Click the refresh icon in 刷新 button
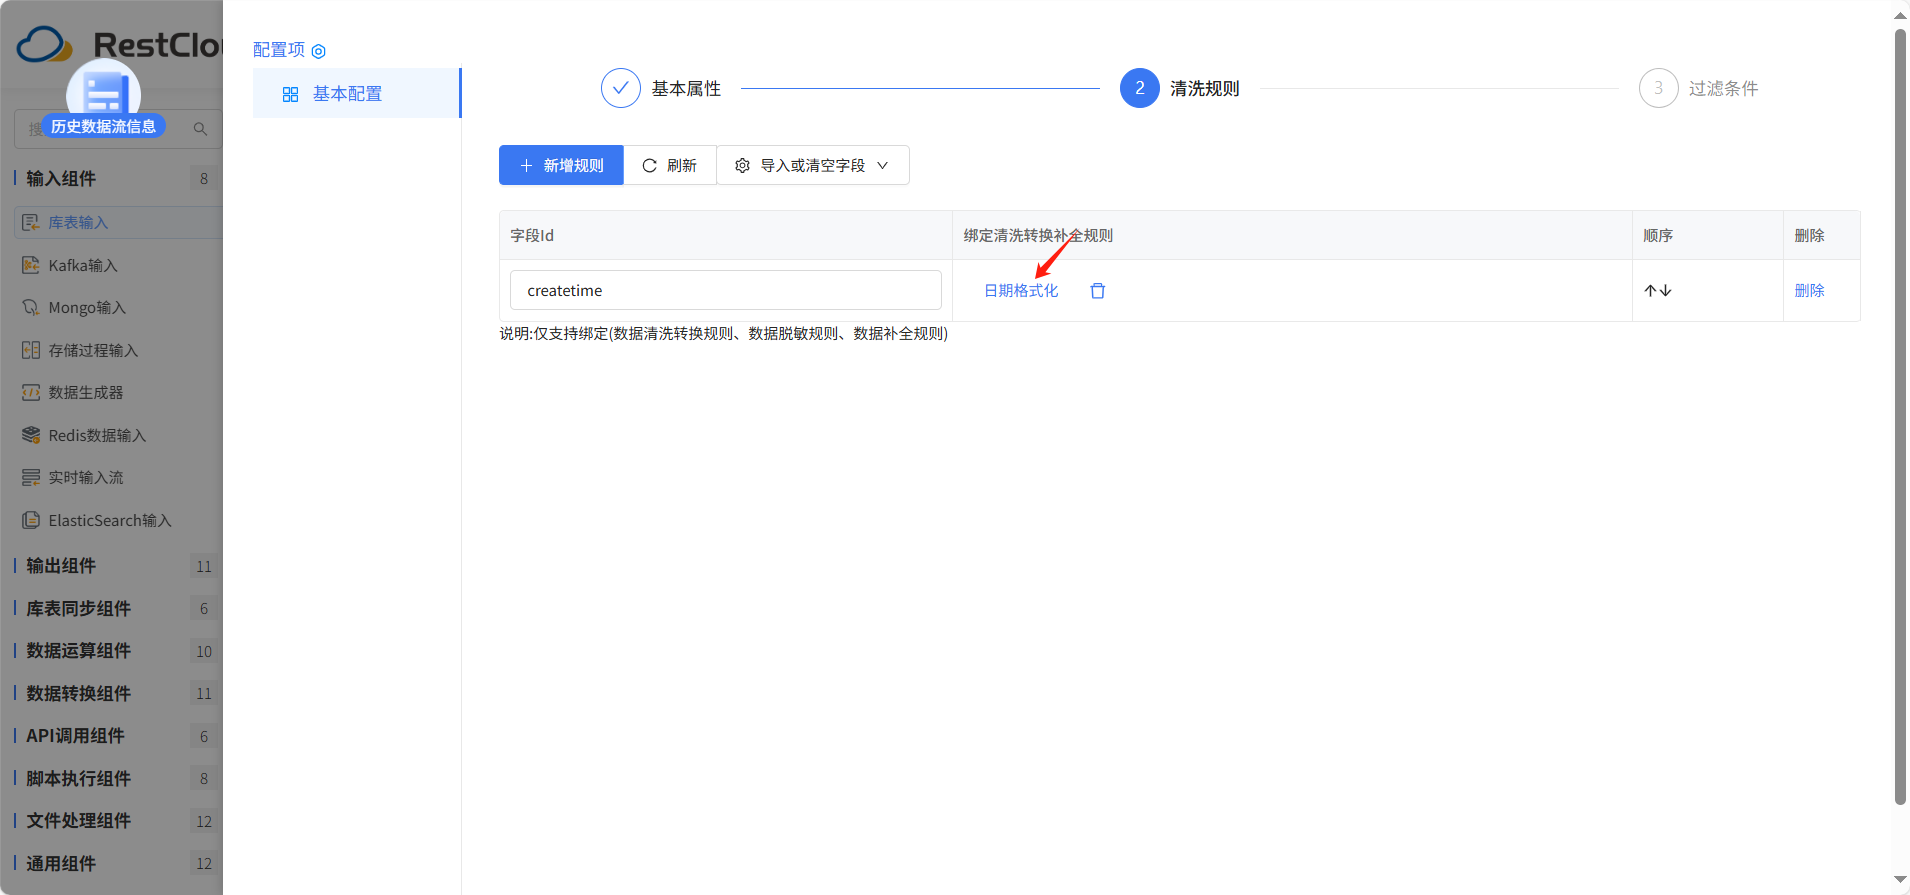The width and height of the screenshot is (1910, 895). (649, 165)
